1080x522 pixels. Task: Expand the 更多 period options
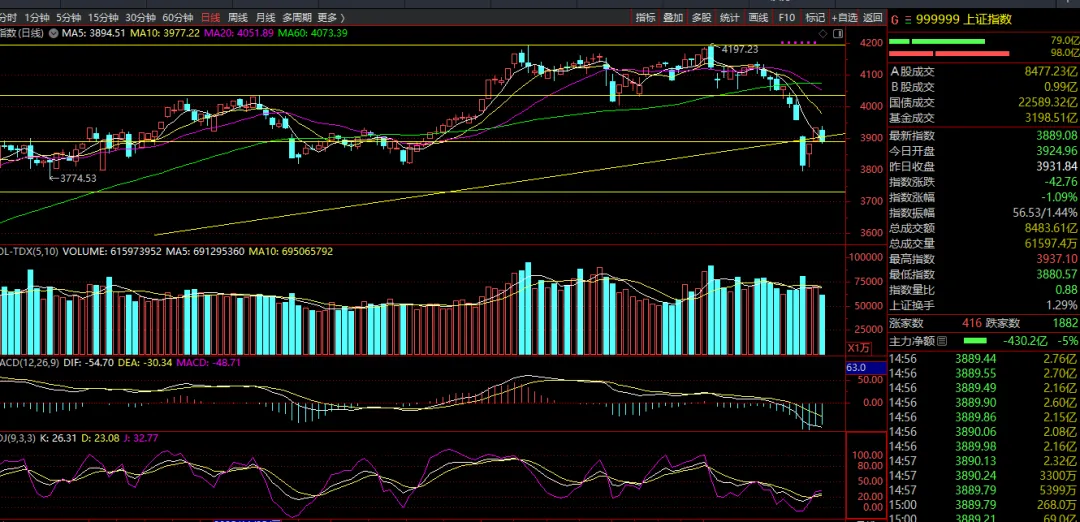click(x=331, y=17)
